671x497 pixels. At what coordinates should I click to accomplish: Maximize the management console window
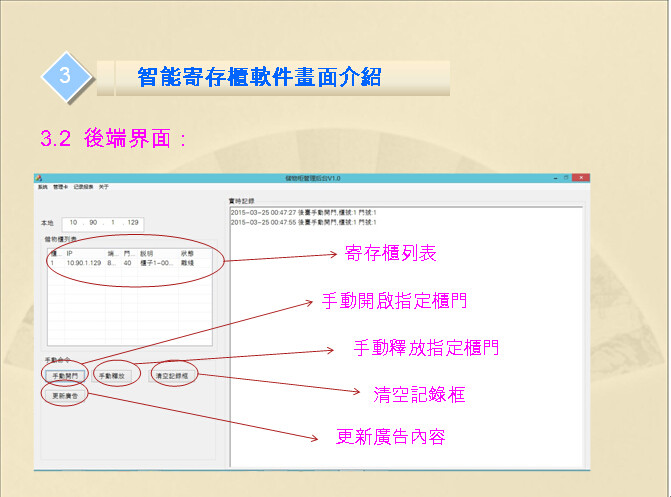(565, 178)
